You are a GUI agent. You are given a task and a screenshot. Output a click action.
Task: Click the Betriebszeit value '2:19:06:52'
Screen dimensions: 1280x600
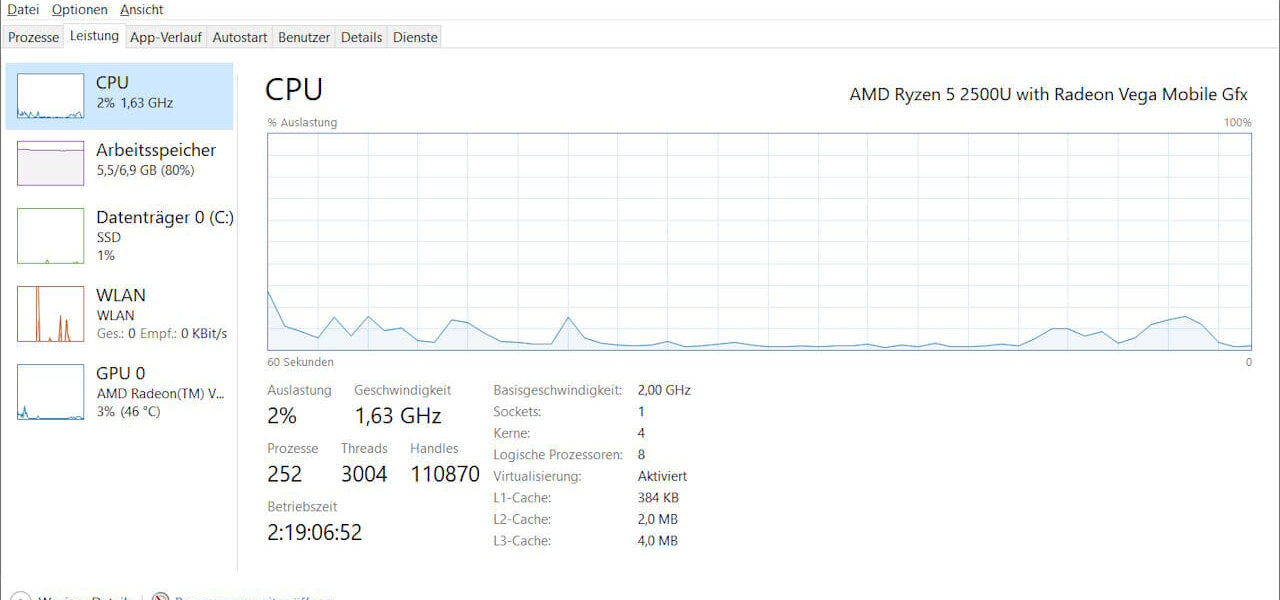coord(314,532)
